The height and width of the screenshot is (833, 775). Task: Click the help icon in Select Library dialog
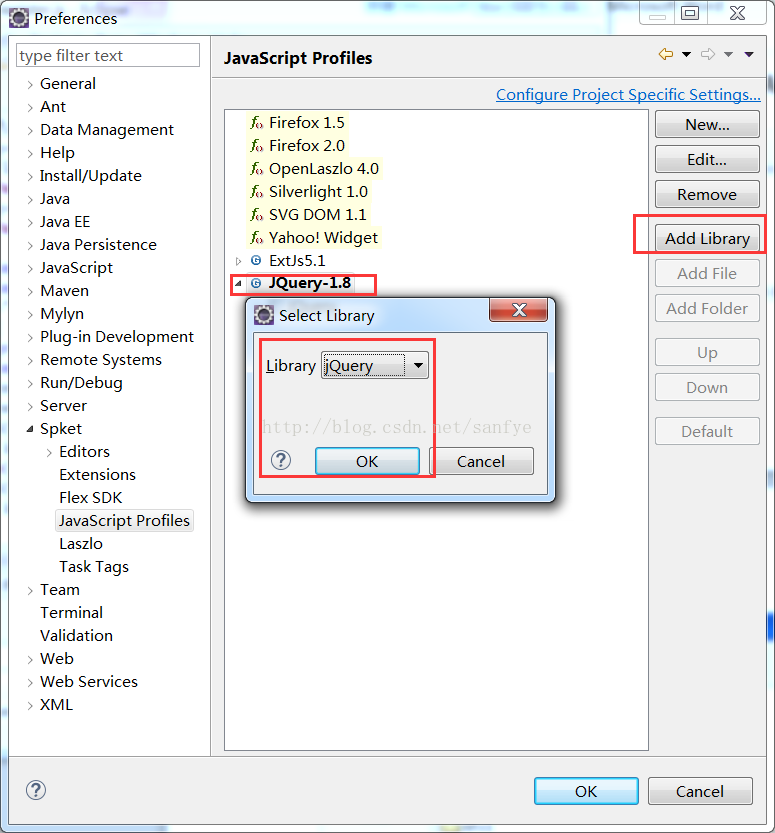280,460
